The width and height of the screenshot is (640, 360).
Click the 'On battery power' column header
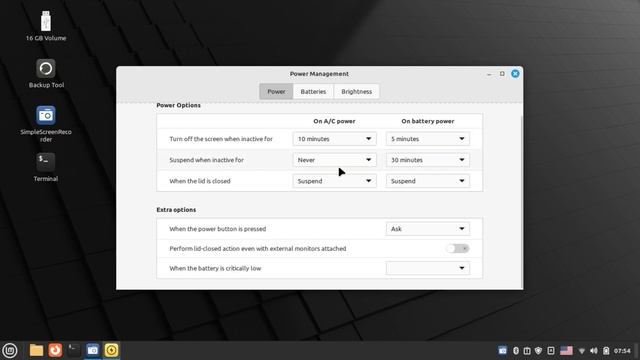[427, 121]
